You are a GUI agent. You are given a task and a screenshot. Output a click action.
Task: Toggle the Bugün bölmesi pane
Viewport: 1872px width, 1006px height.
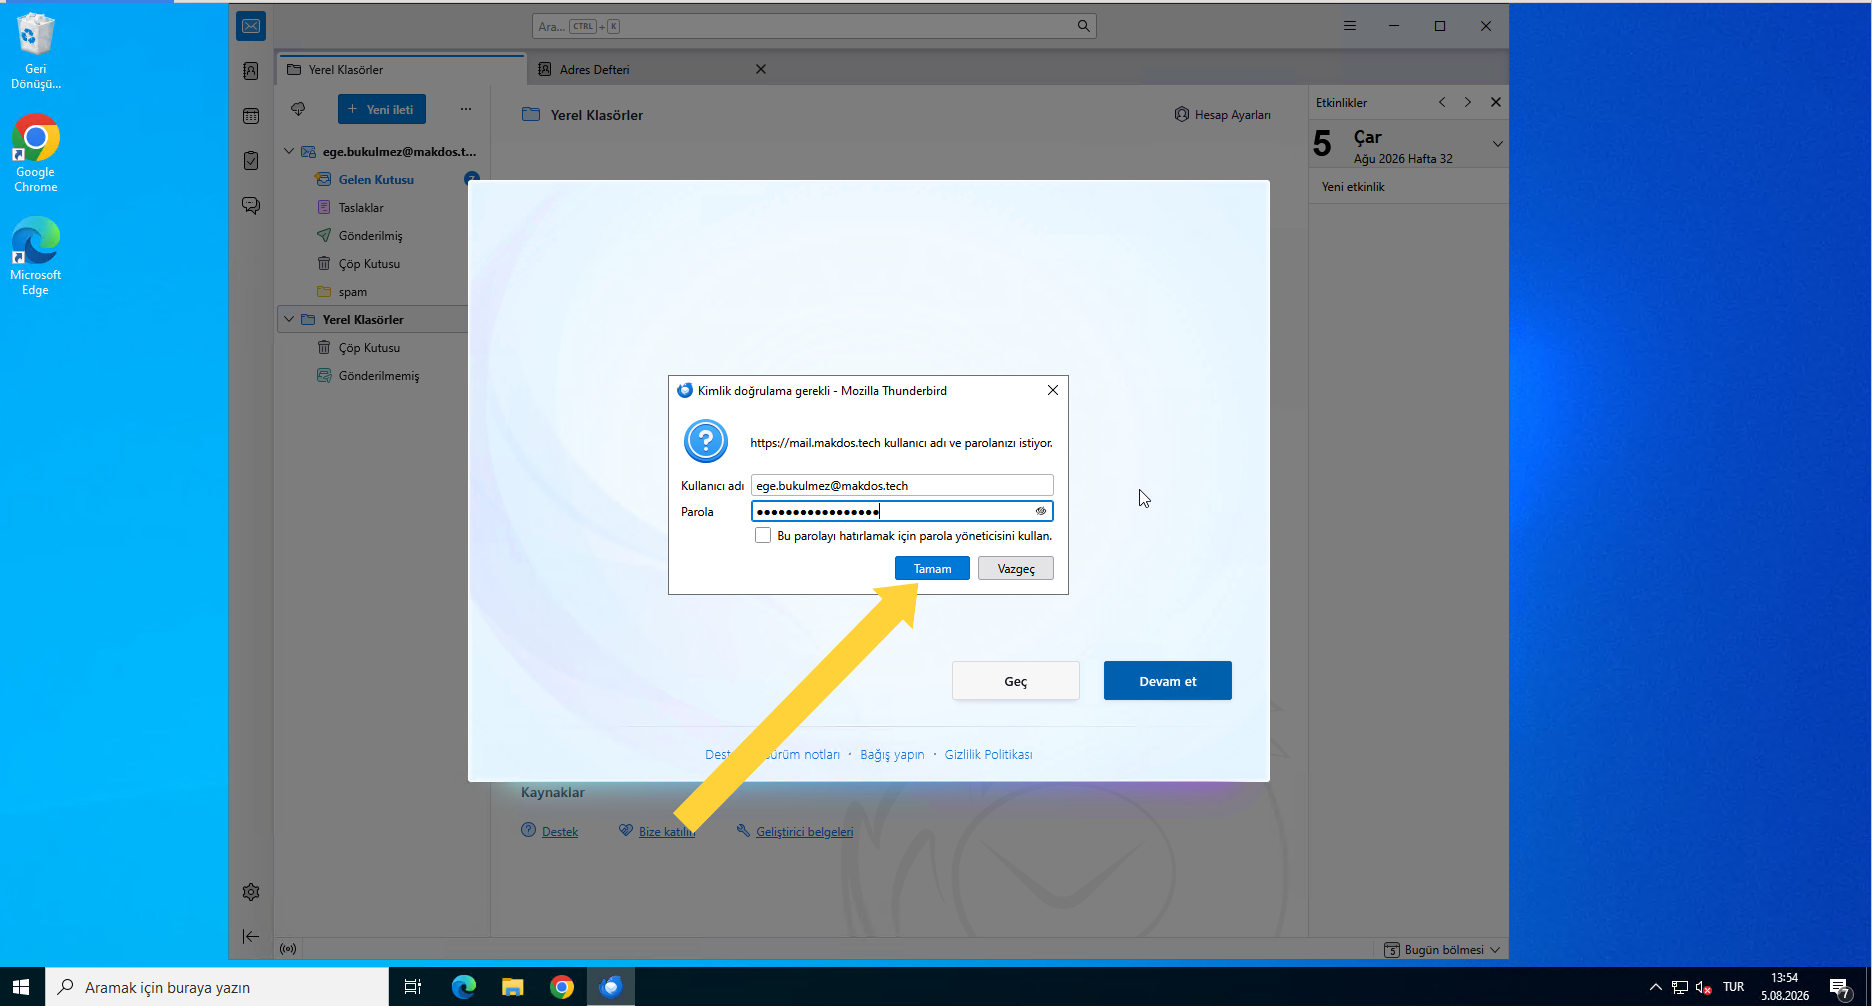coord(1442,950)
